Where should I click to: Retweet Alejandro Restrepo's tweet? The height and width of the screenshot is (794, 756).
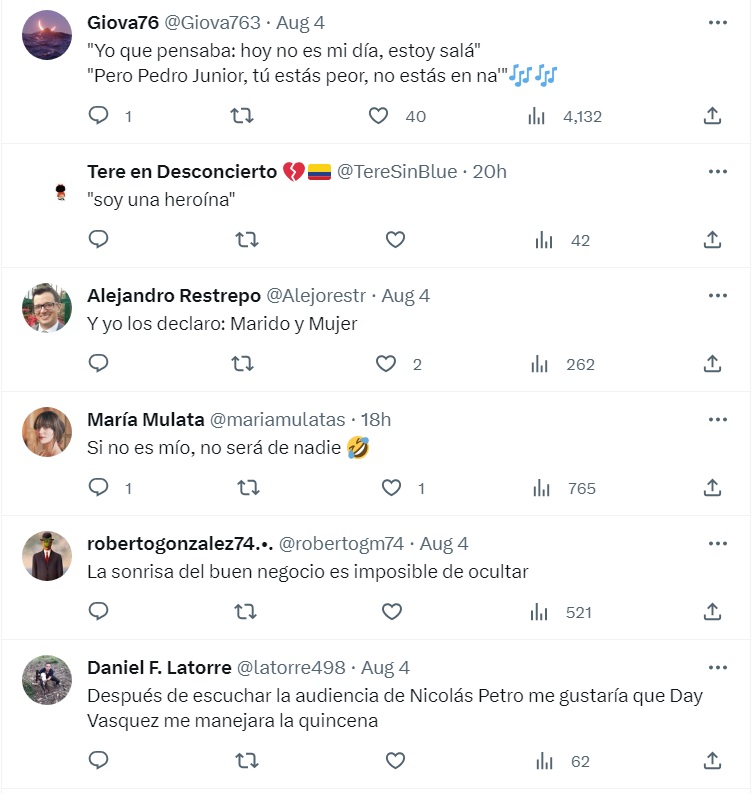243,364
